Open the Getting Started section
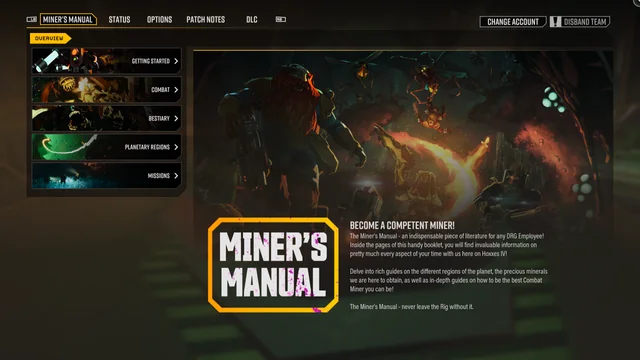This screenshot has height=360, width=640. [107, 61]
